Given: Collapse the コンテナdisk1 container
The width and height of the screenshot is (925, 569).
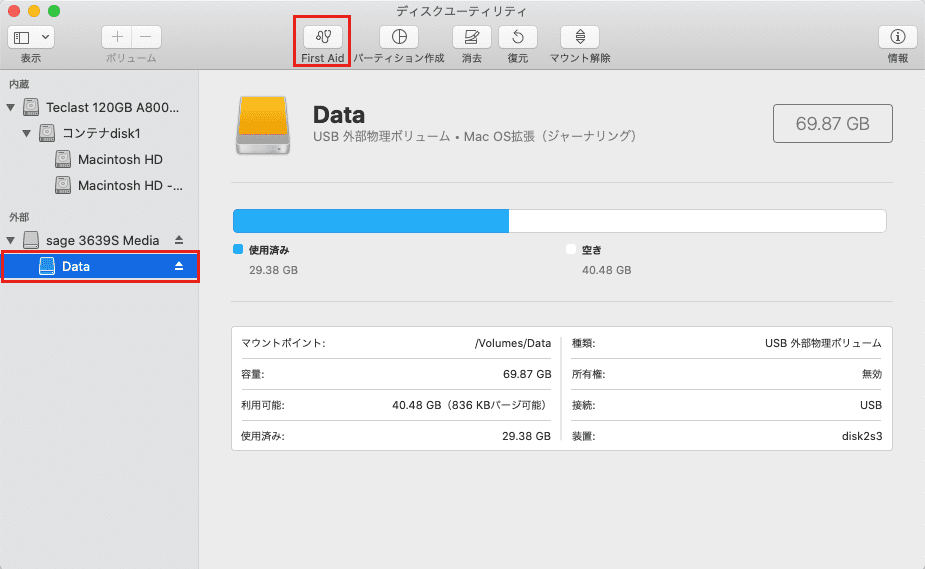Looking at the screenshot, I should point(27,133).
